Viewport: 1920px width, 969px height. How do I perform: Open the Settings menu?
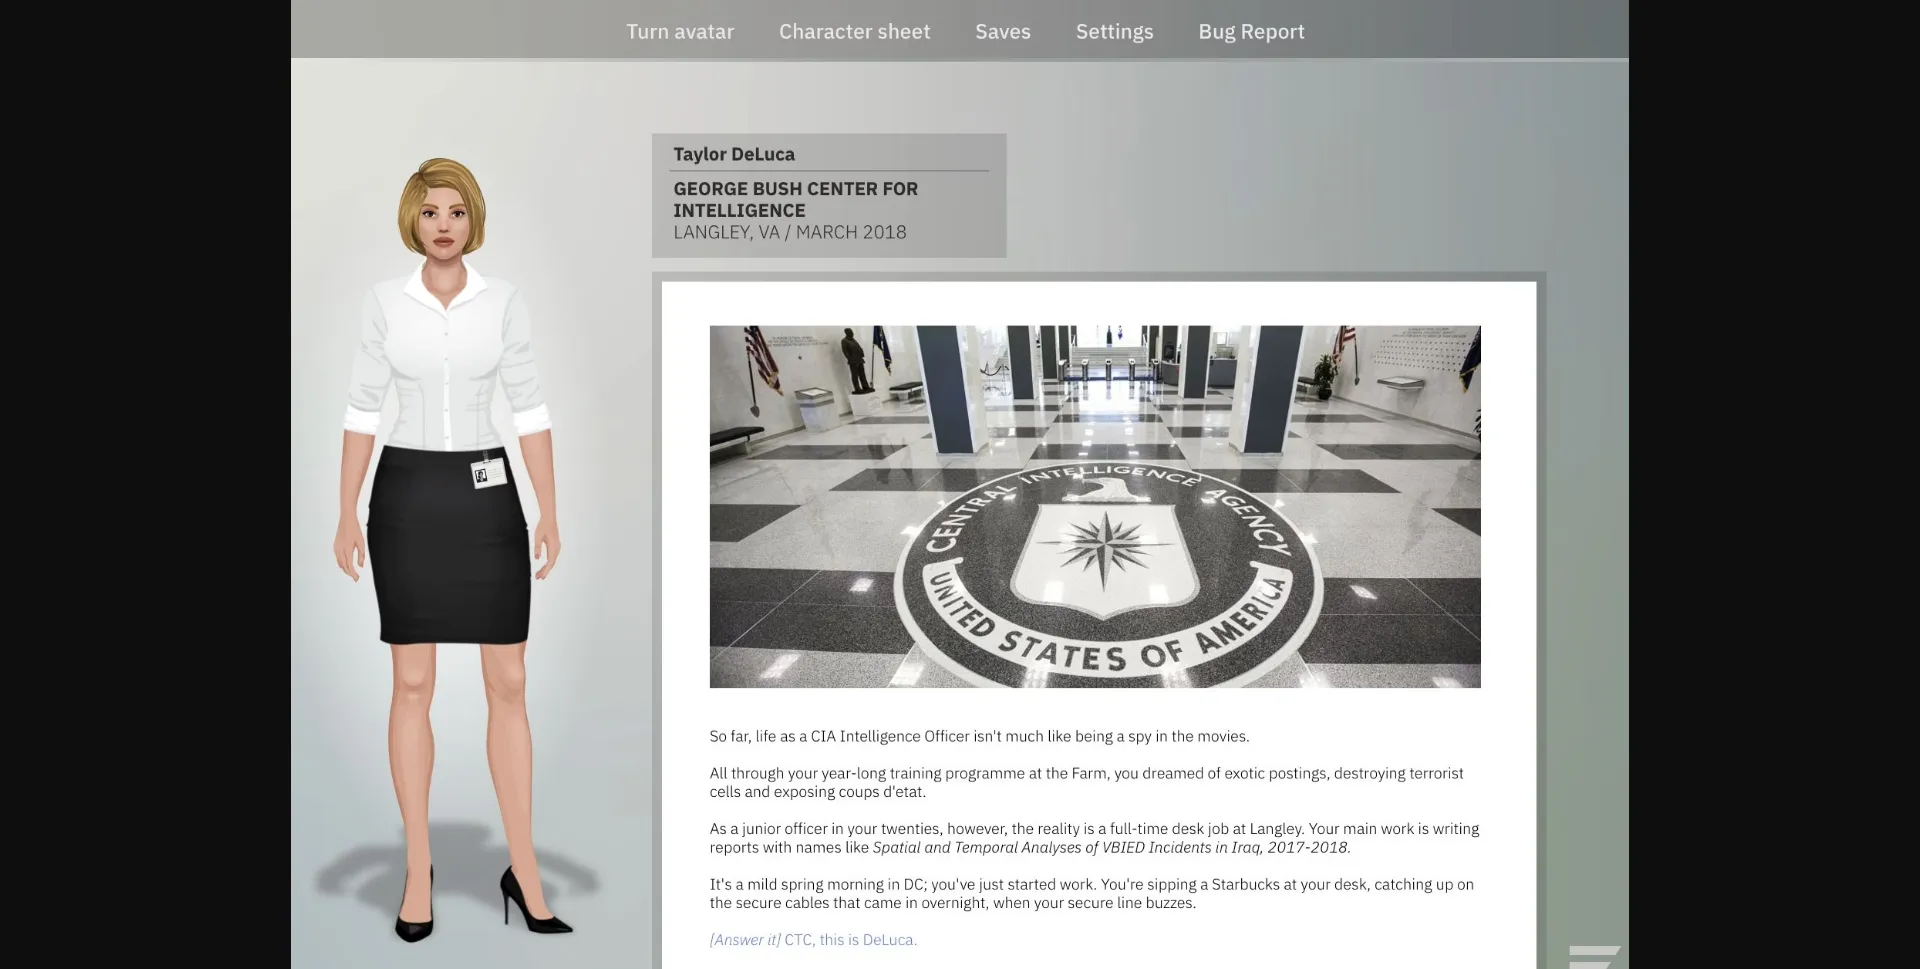[x=1114, y=31]
